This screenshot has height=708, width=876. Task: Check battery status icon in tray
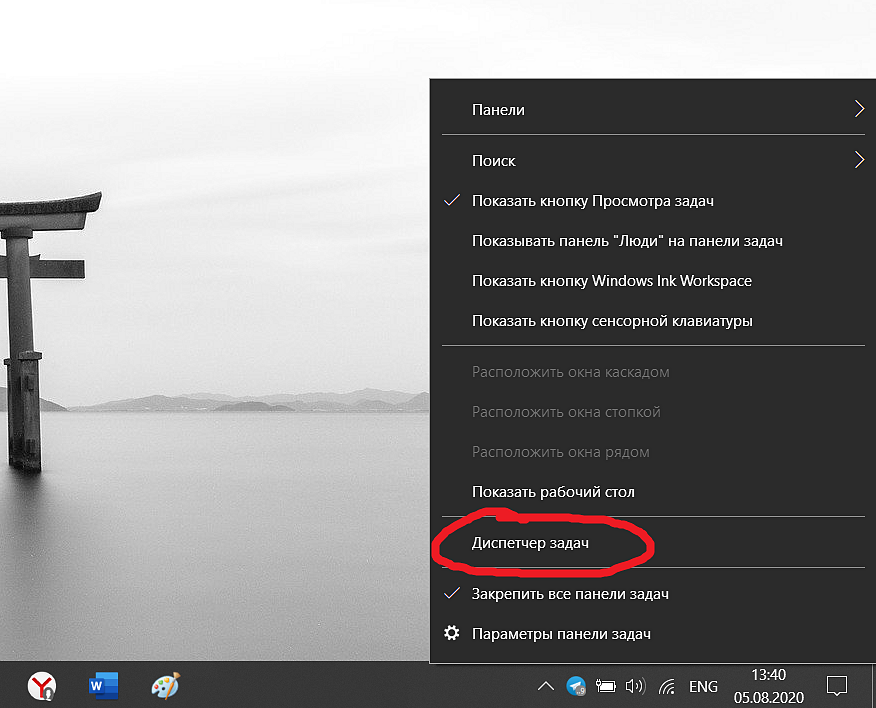[x=606, y=686]
